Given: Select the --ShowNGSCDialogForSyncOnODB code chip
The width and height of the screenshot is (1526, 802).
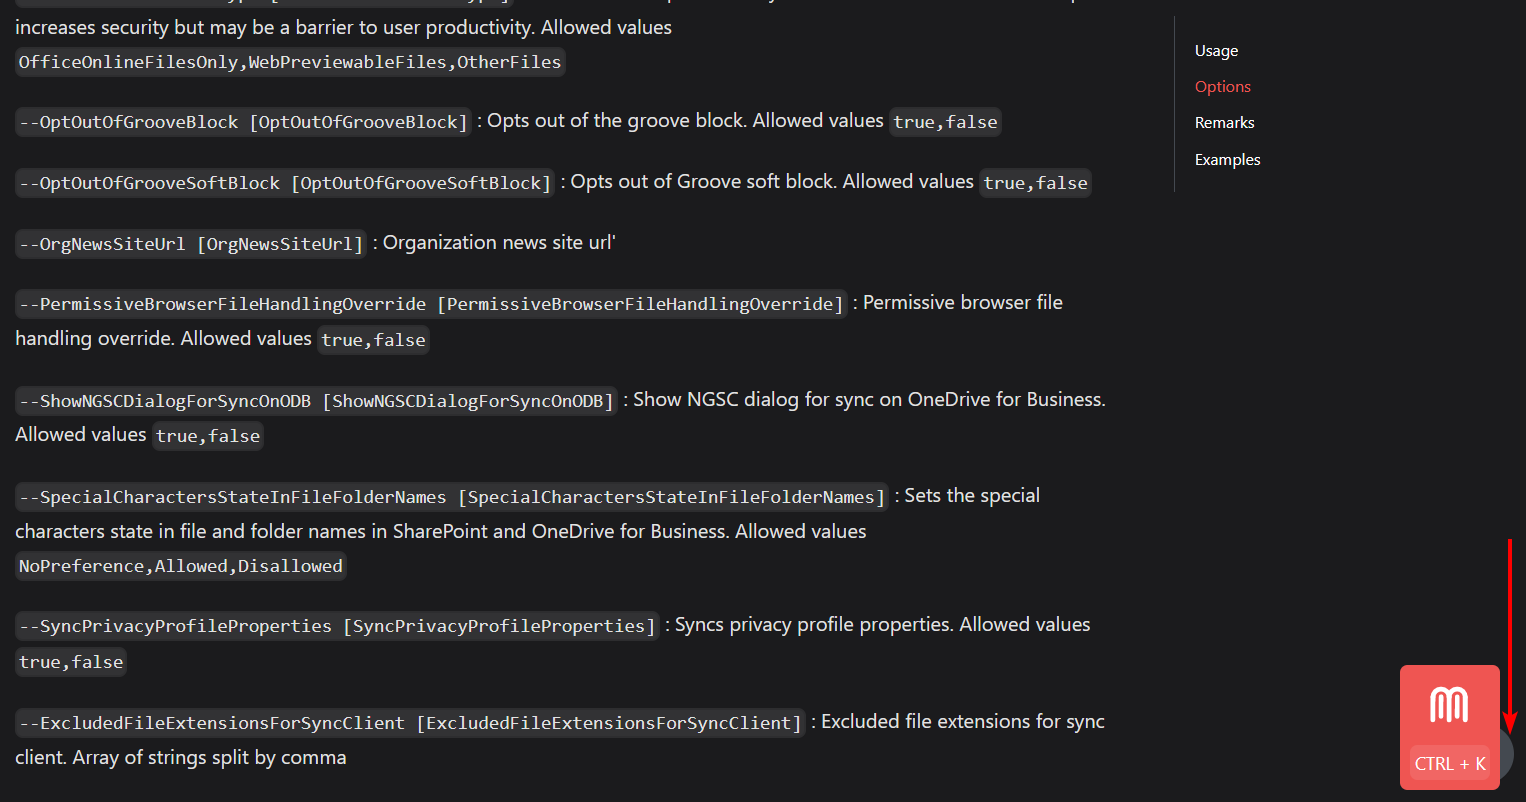Looking at the screenshot, I should click(315, 399).
